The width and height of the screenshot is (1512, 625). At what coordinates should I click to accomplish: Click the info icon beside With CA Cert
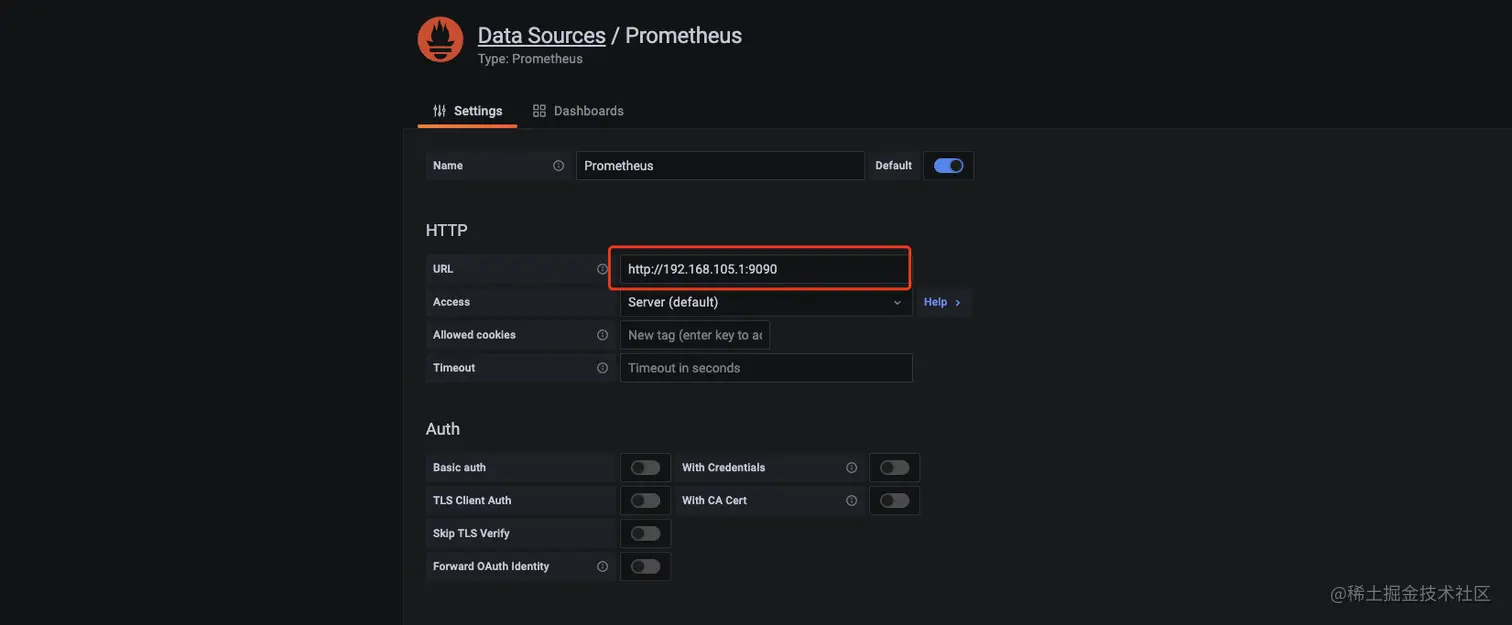click(x=851, y=501)
